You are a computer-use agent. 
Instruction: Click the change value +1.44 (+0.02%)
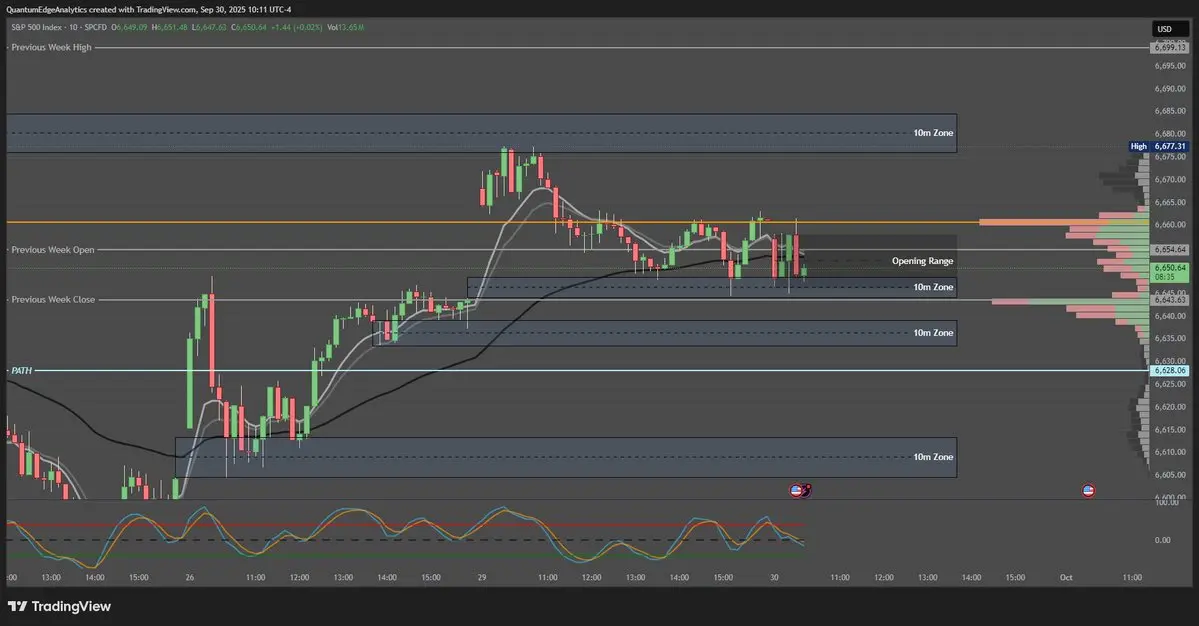tap(297, 28)
